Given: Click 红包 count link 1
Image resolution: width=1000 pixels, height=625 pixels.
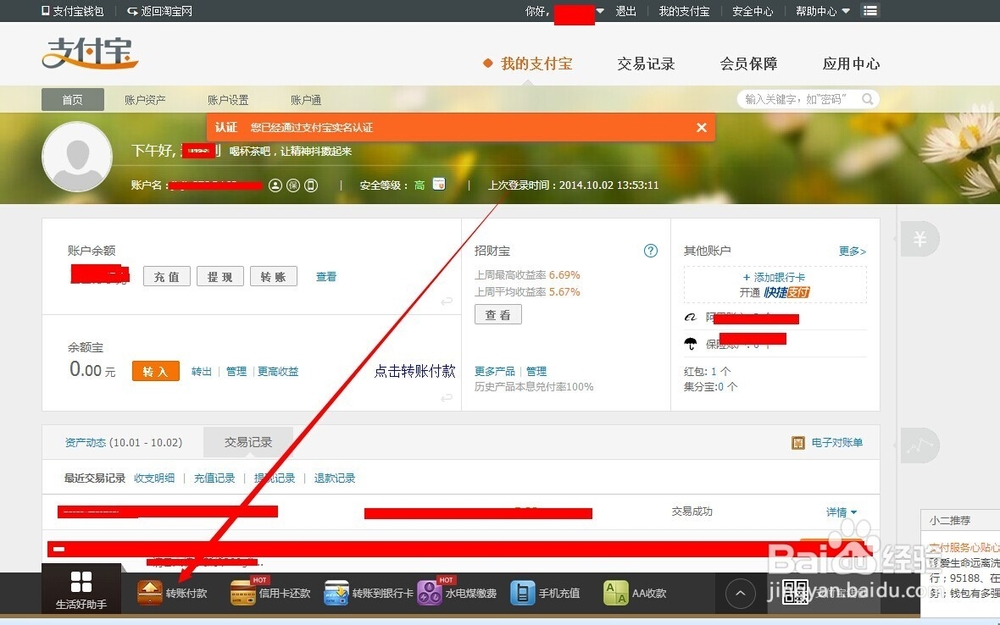Looking at the screenshot, I should 714,371.
